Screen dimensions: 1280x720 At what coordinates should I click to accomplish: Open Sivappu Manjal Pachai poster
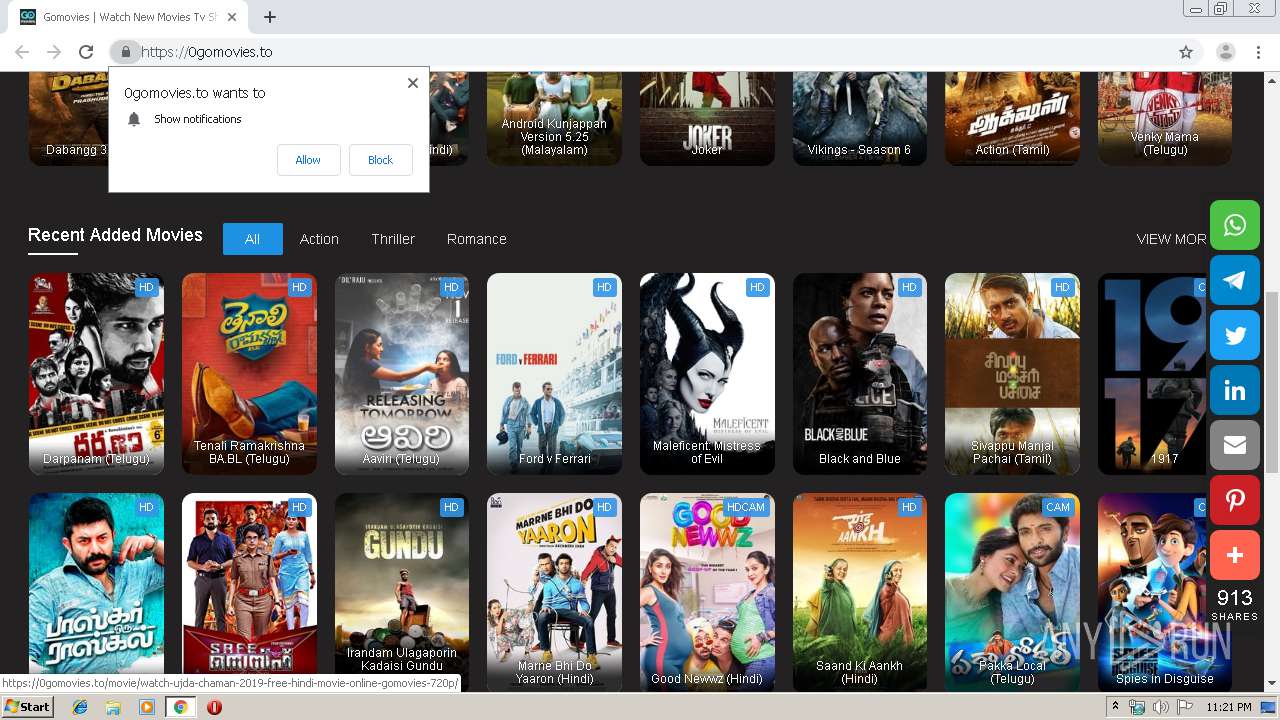coord(1012,374)
